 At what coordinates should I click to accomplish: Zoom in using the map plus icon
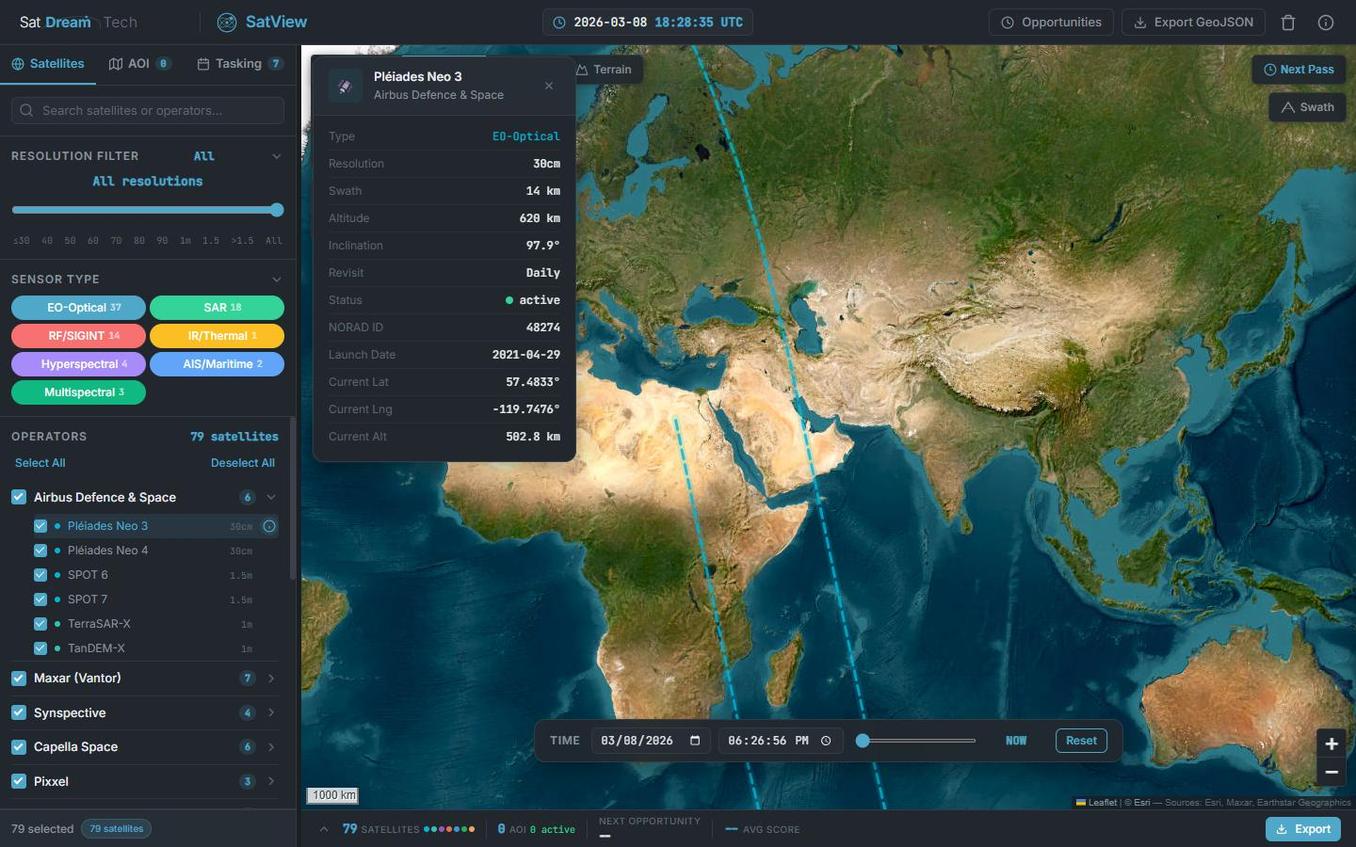pos(1331,743)
